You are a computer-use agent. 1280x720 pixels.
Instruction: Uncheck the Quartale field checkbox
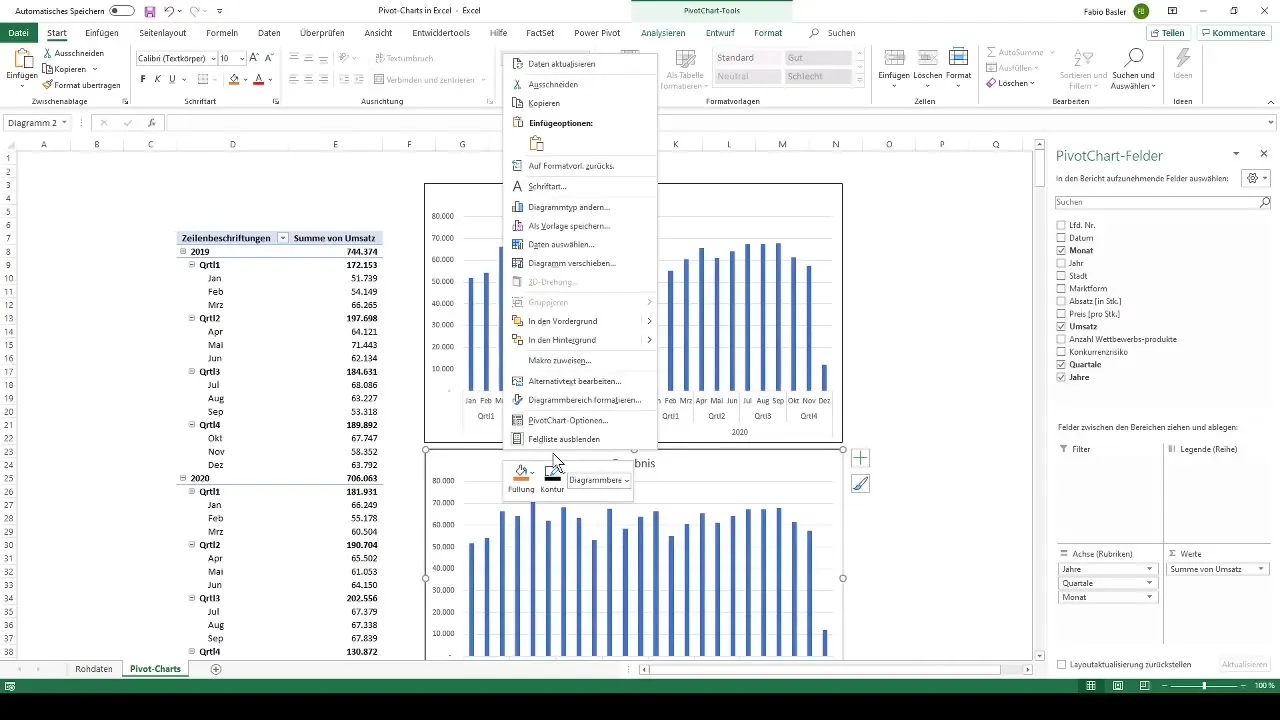(1061, 365)
